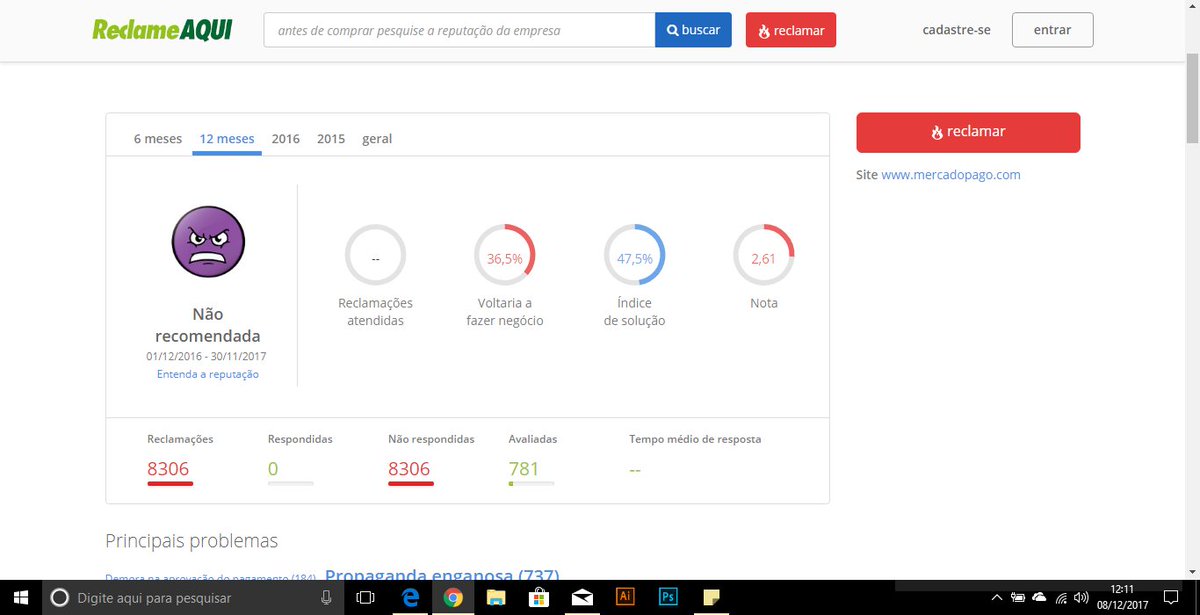The width and height of the screenshot is (1200, 615).
Task: Click the 47,5% Índice de solução gauge
Action: click(634, 255)
